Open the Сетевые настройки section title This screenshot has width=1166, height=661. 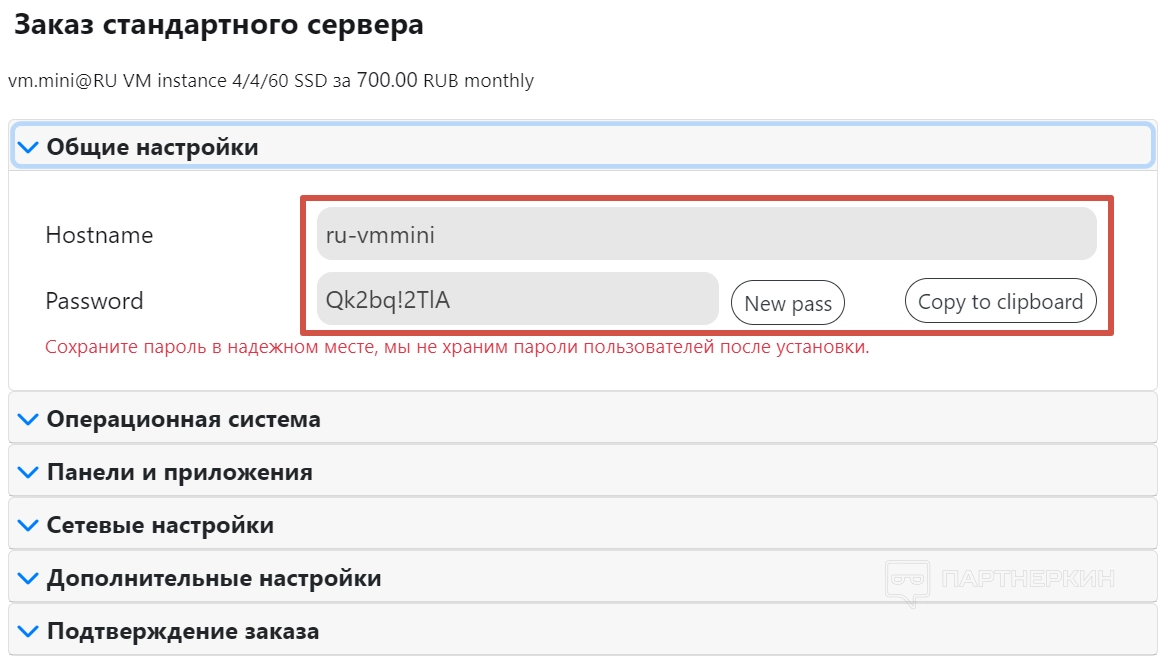(160, 525)
